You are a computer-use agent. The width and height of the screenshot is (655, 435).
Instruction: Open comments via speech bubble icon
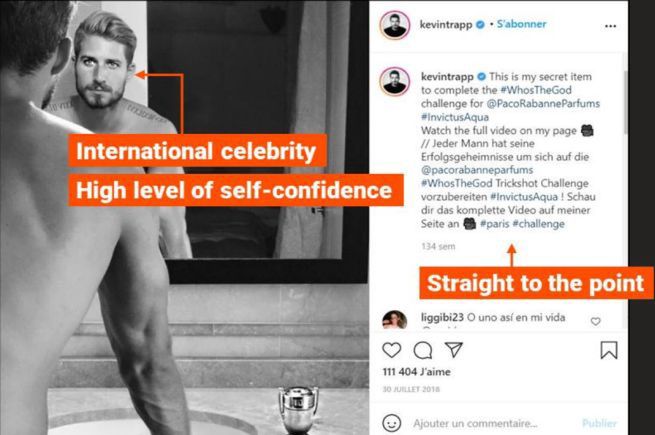(x=423, y=350)
